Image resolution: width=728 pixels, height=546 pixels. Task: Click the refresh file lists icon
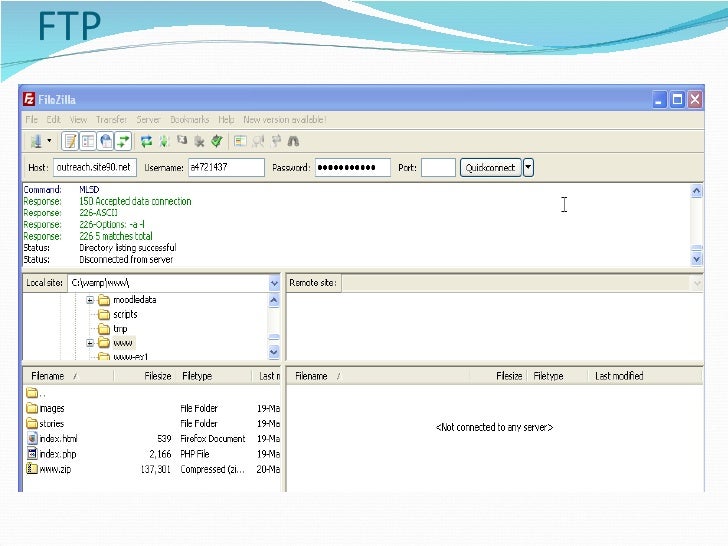[147, 141]
